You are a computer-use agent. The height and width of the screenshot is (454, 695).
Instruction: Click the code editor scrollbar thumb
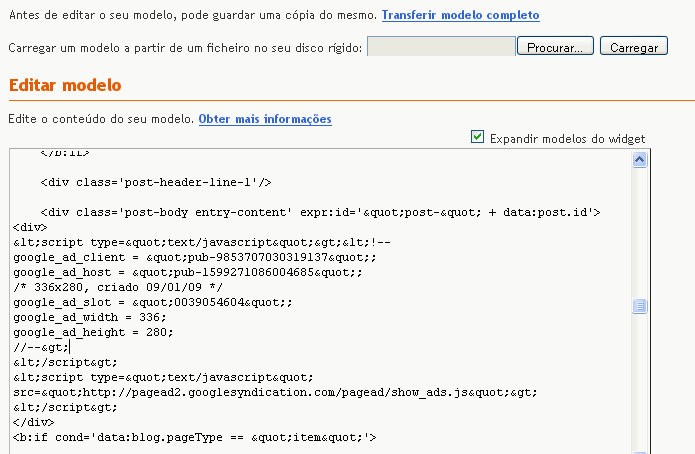point(639,306)
